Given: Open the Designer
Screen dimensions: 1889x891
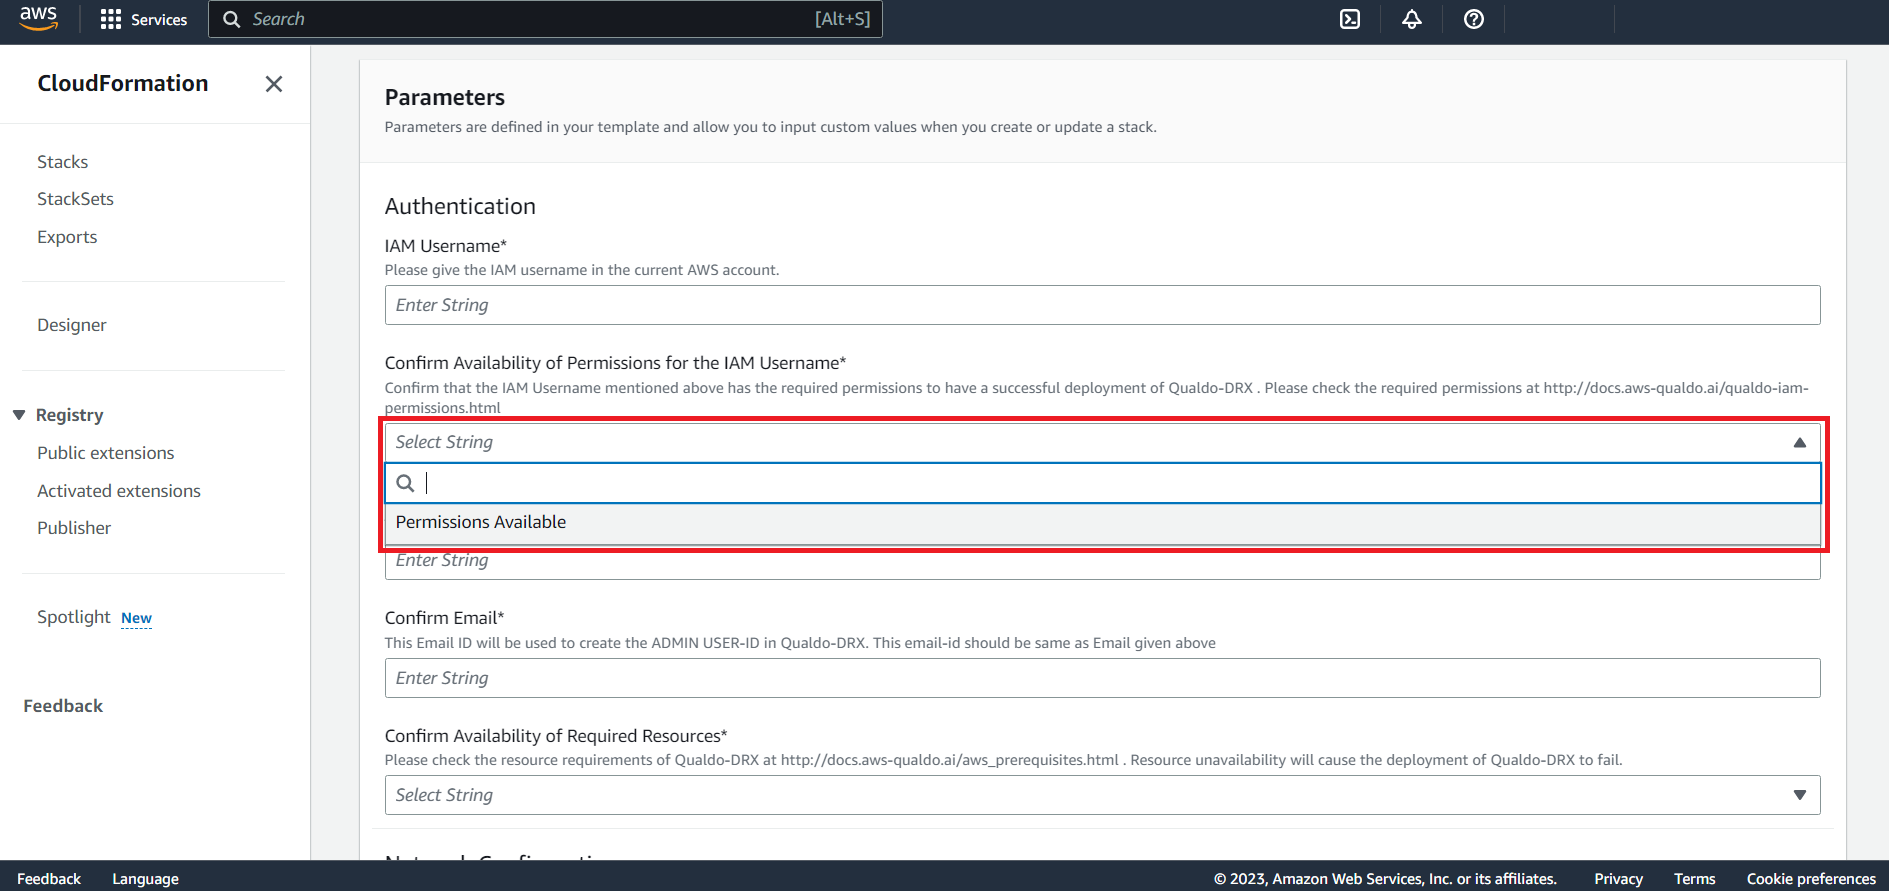Looking at the screenshot, I should (72, 325).
